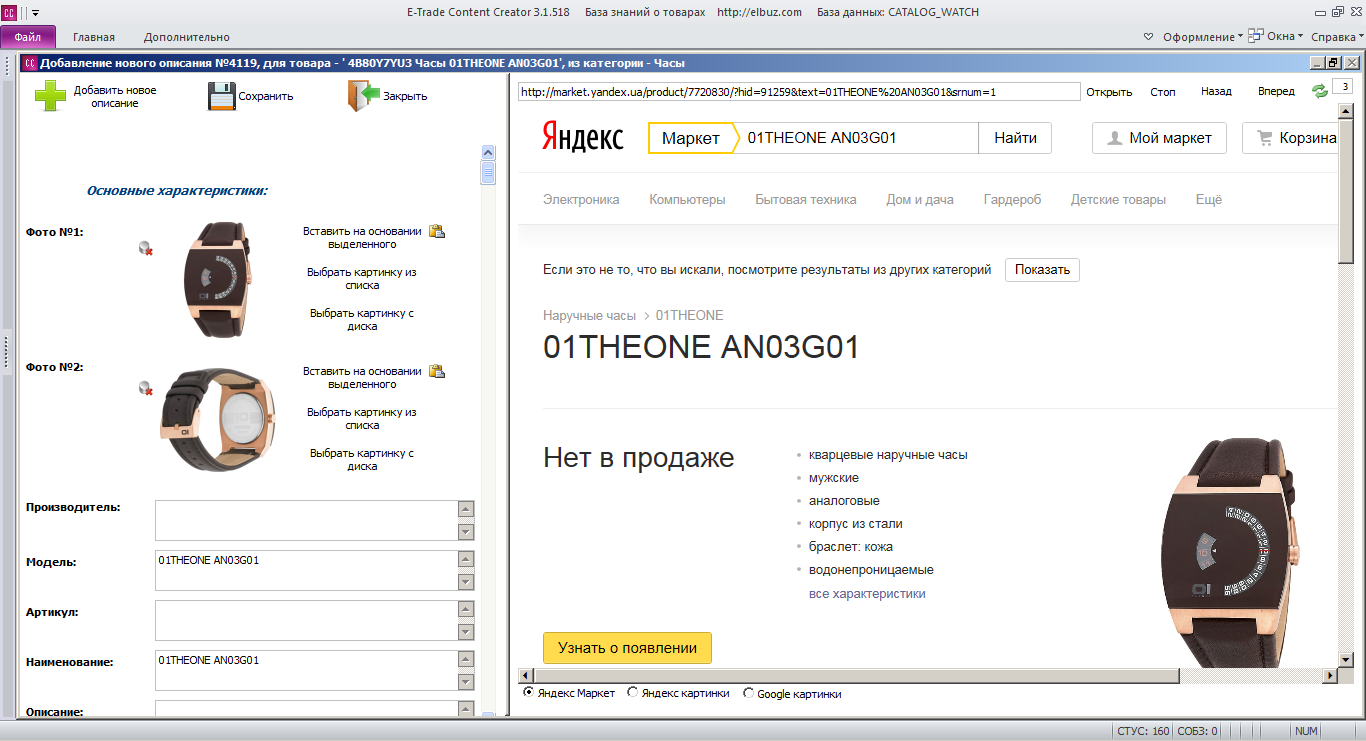Screen dimensions: 1366x741
Task: Click Вставить на основании выделенного for Photo №1
Action: [x=362, y=237]
